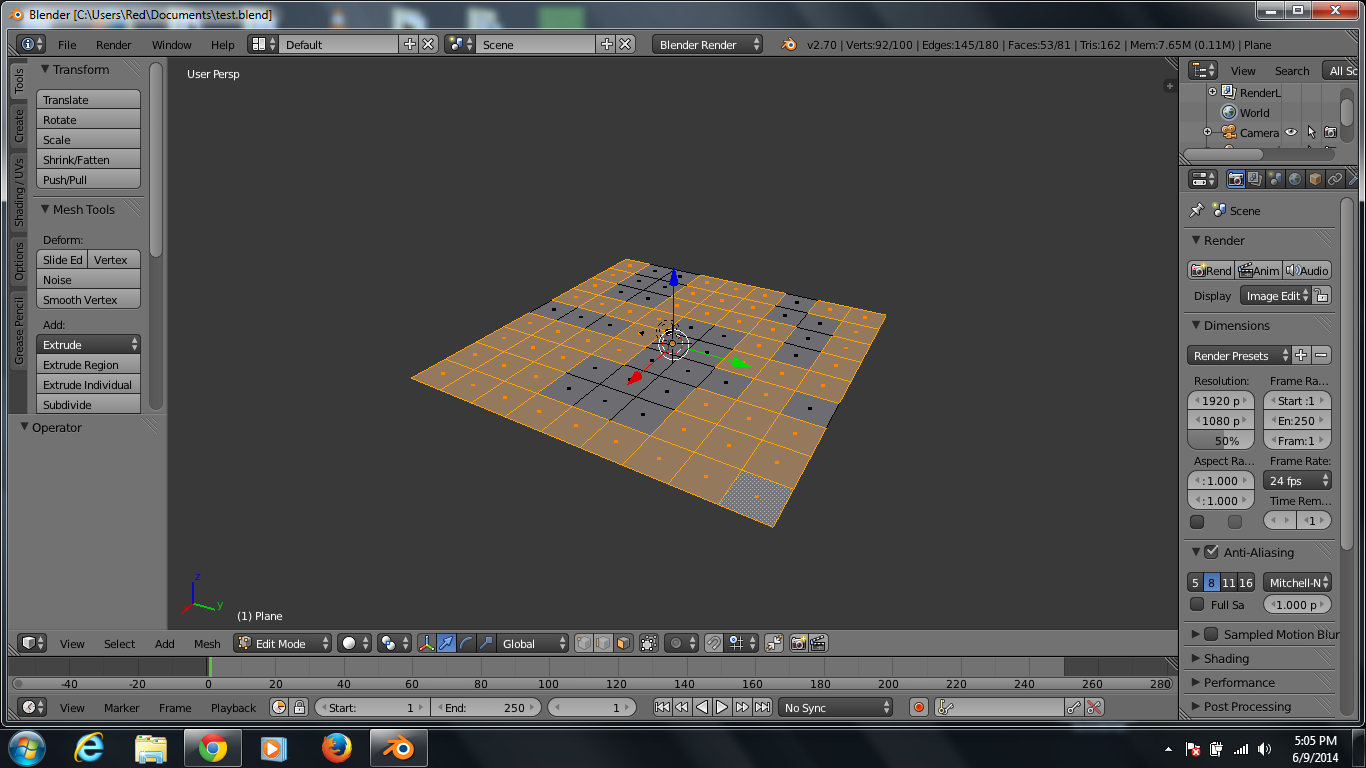Screen dimensions: 1366x768
Task: Open the 24 fps frame rate dropdown
Action: point(1298,480)
